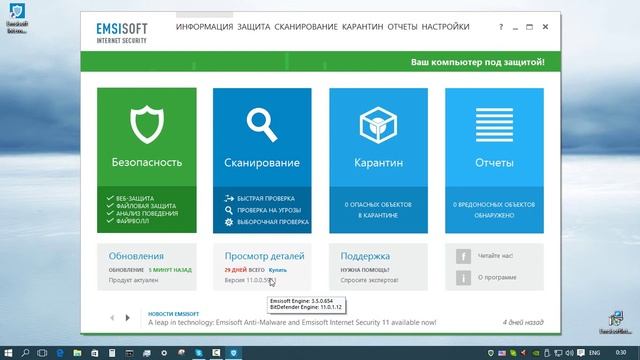Open the Отчеты tile title

point(494,163)
